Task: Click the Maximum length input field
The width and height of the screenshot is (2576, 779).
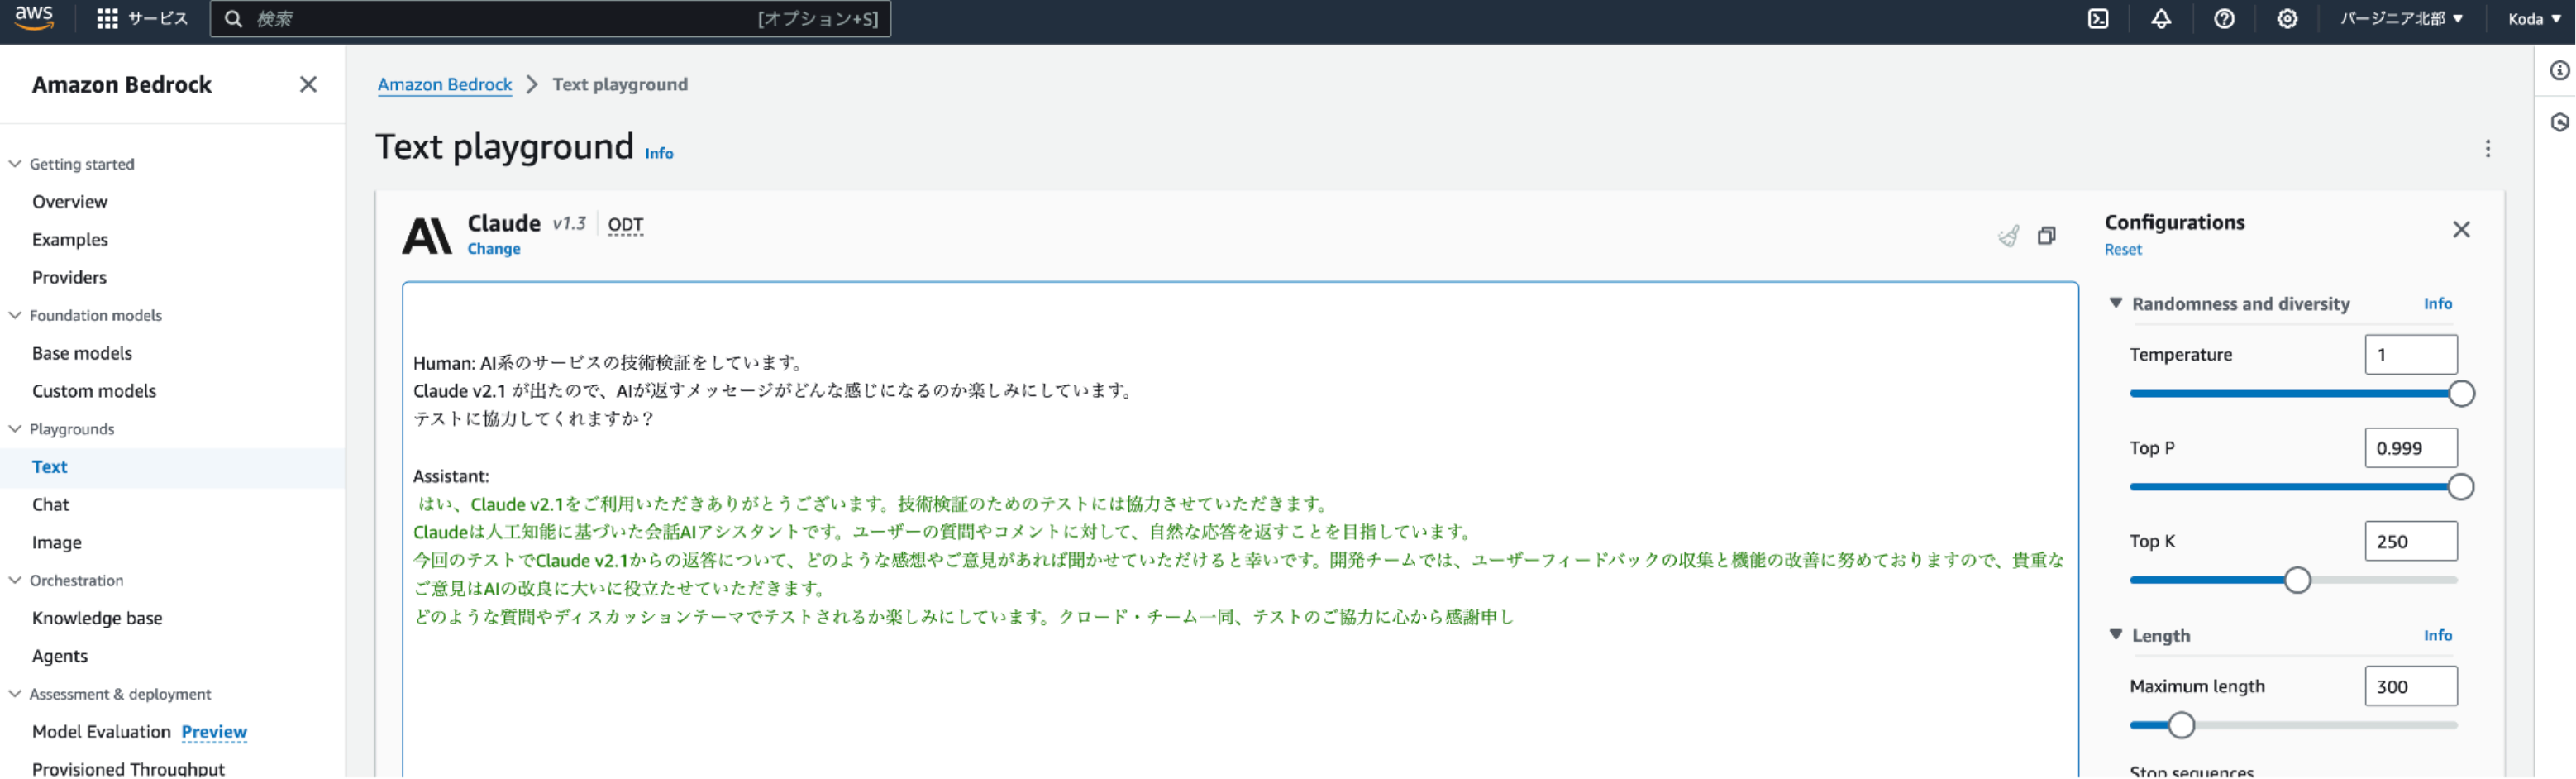Action: tap(2410, 687)
